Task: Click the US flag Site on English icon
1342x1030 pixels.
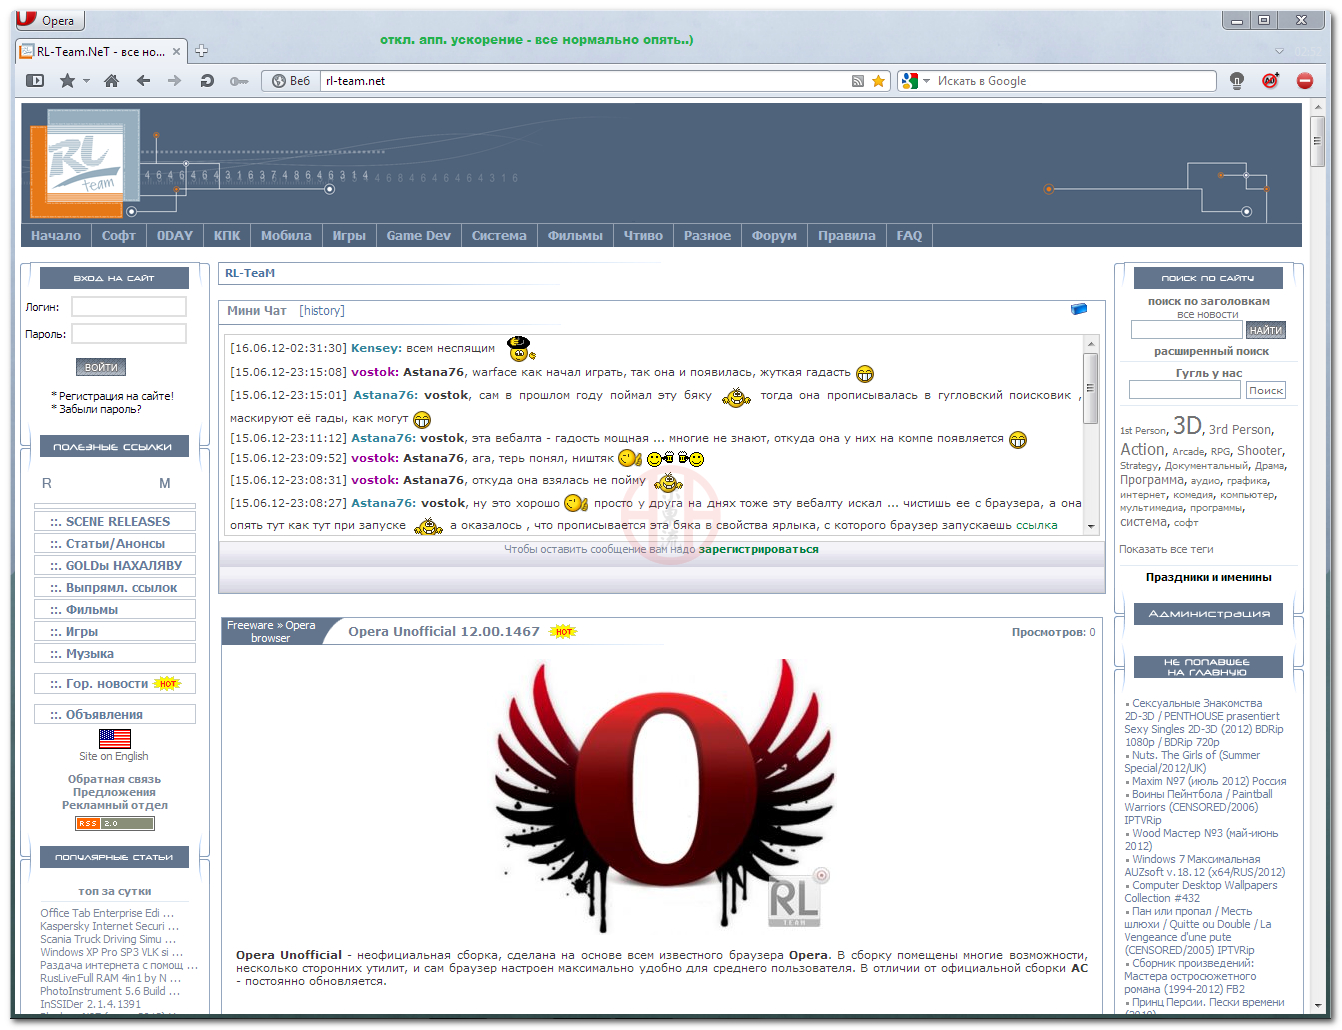Action: [115, 738]
